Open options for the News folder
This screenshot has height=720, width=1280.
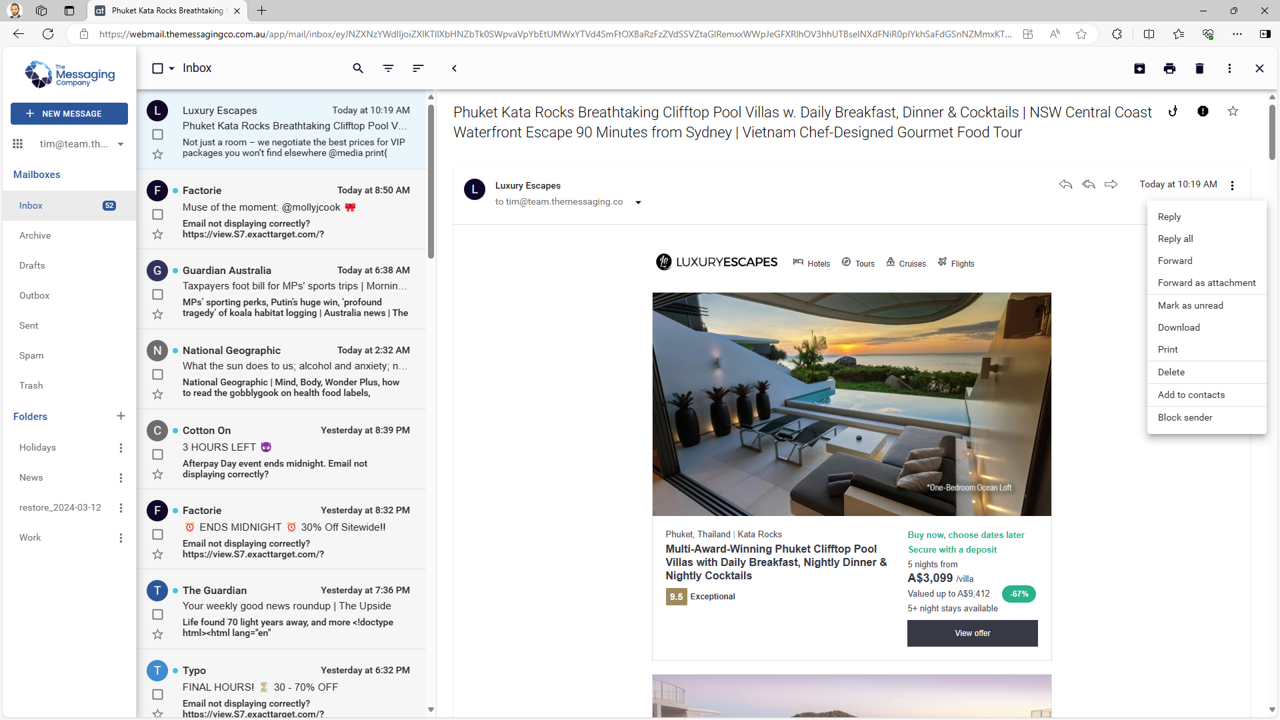tap(121, 478)
